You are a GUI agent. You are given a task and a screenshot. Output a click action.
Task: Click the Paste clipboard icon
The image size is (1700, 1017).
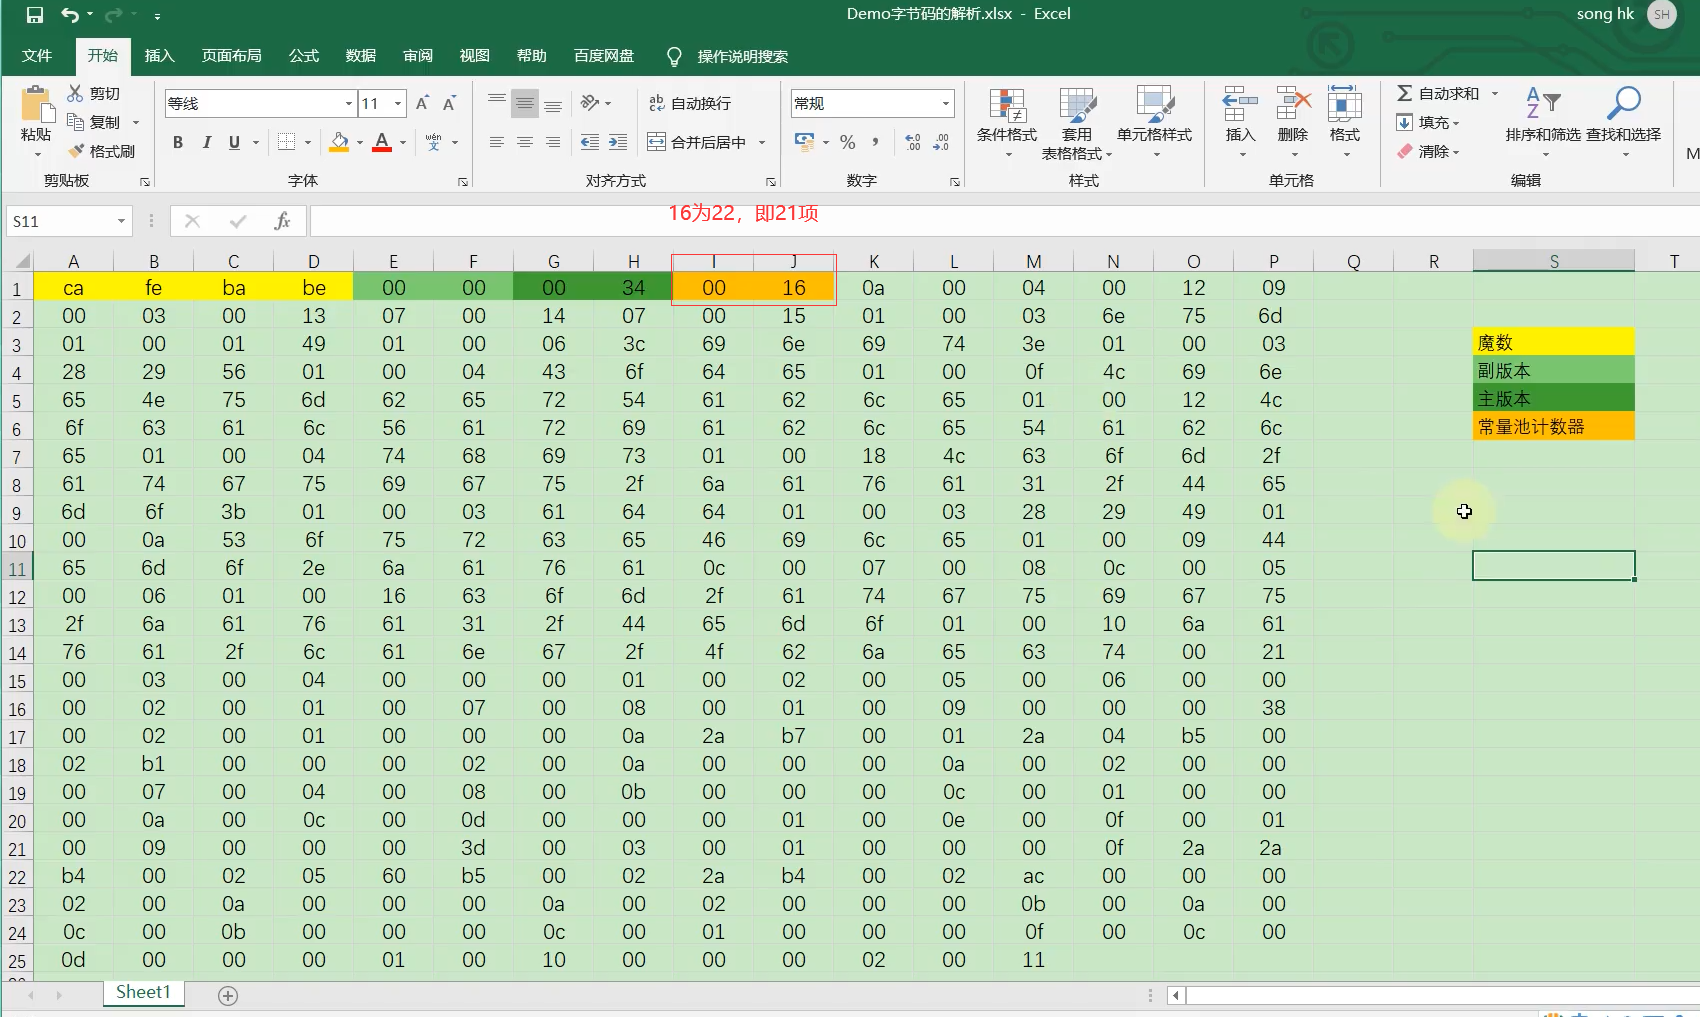click(x=36, y=106)
